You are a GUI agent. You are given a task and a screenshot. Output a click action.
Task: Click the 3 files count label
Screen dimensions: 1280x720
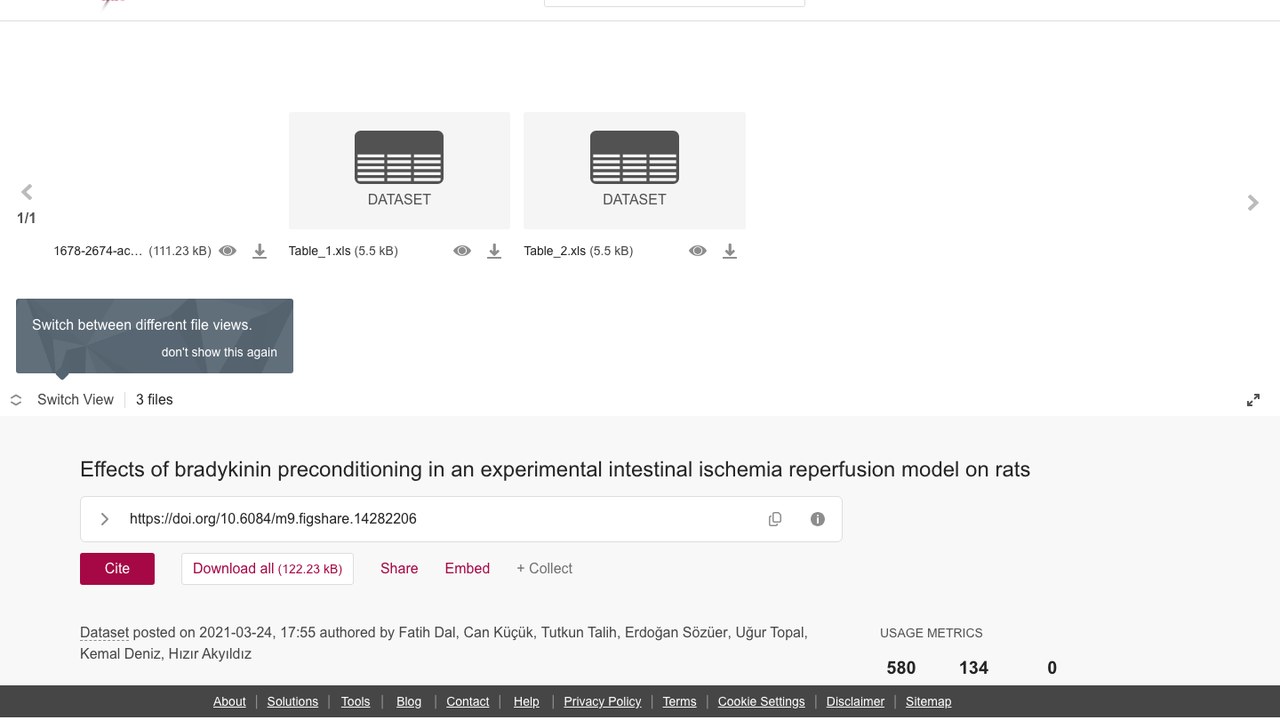(154, 400)
